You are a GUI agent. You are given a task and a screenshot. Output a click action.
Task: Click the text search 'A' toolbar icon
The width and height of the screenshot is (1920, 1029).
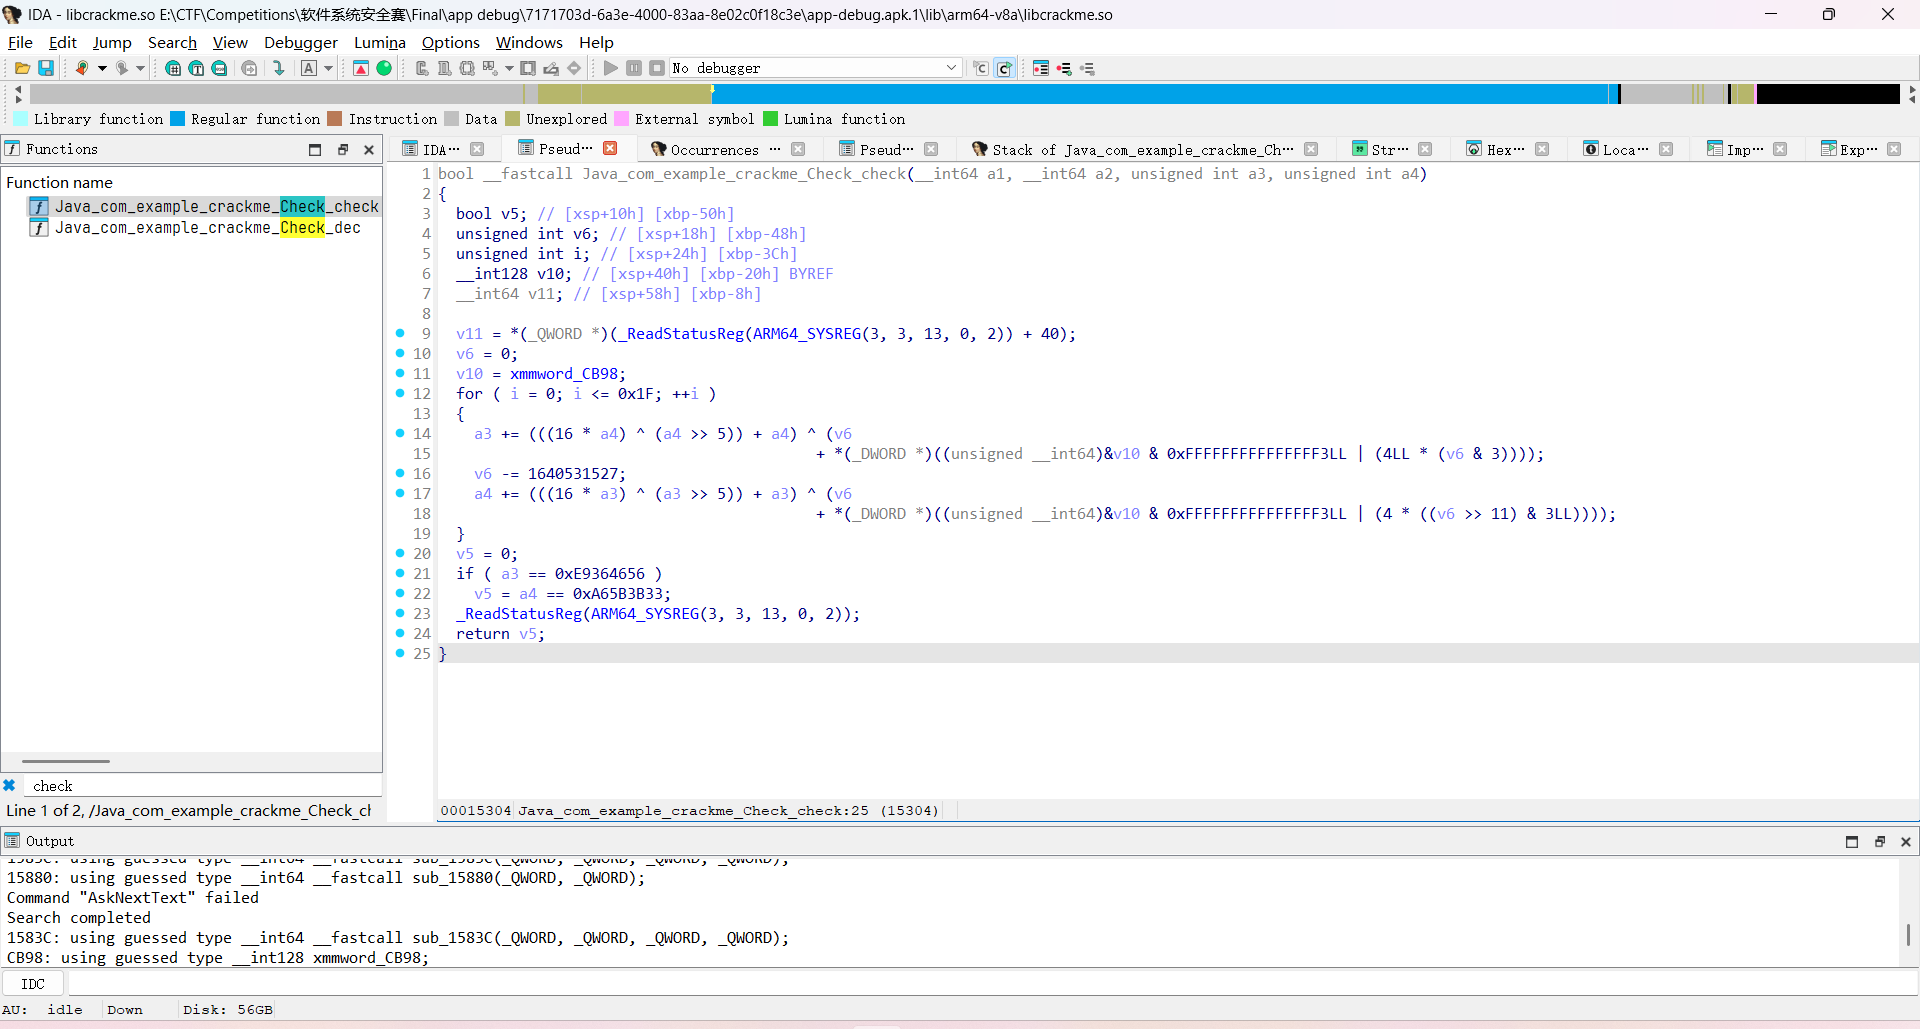coord(309,68)
